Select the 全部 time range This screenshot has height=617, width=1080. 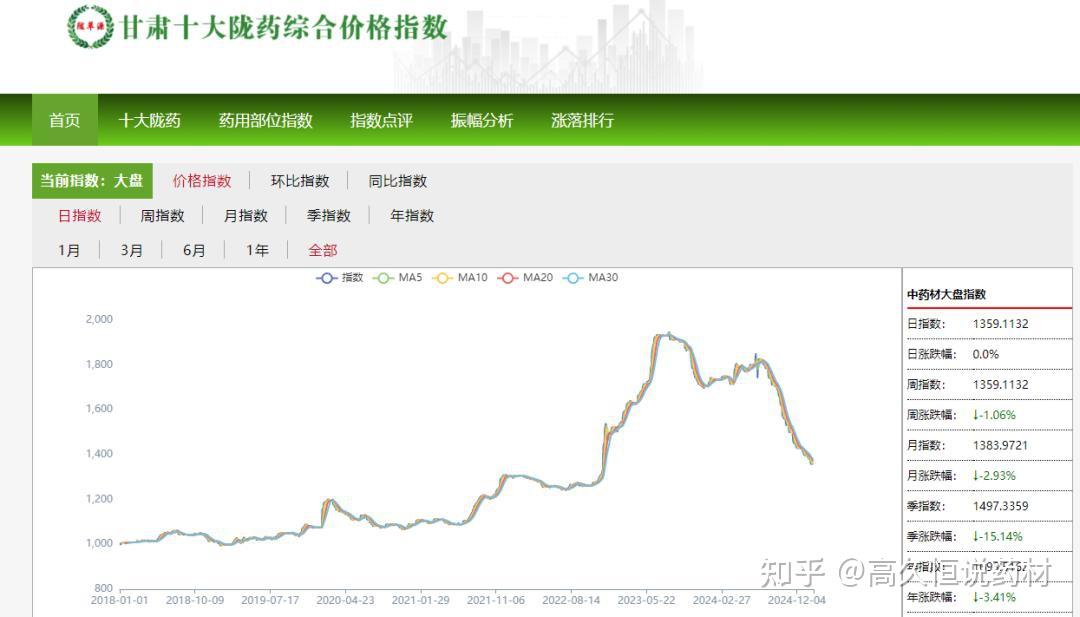pyautogui.click(x=322, y=251)
